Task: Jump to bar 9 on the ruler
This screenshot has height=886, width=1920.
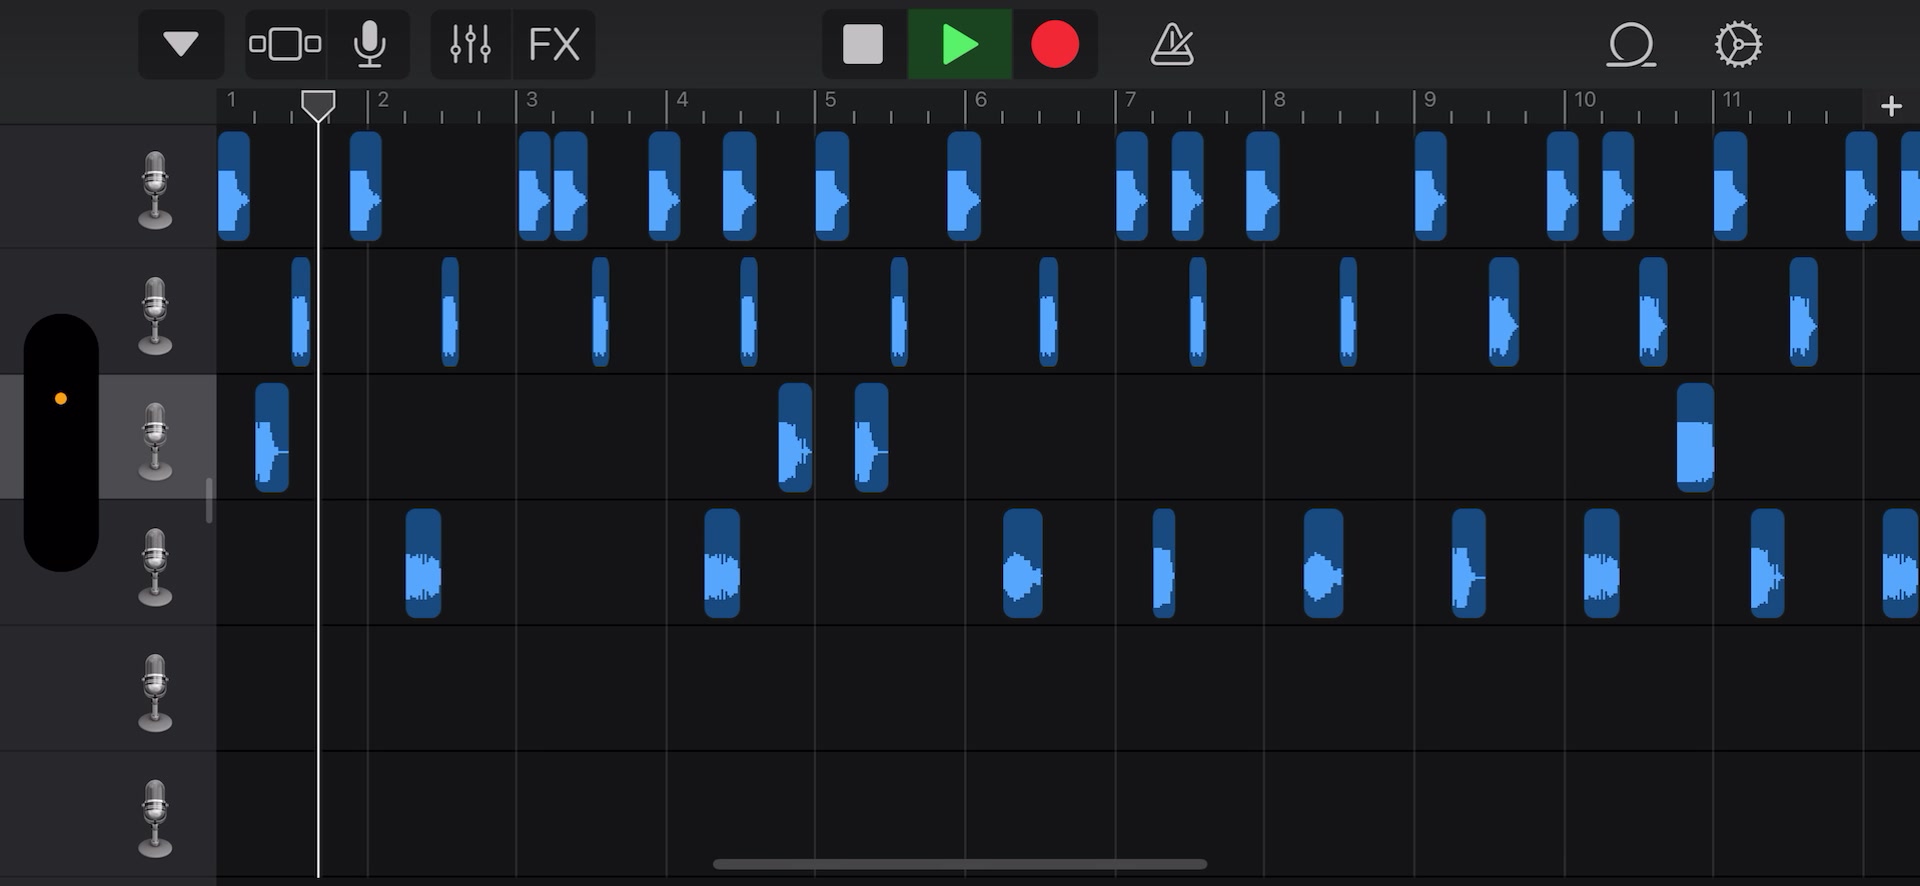Action: pos(1430,100)
